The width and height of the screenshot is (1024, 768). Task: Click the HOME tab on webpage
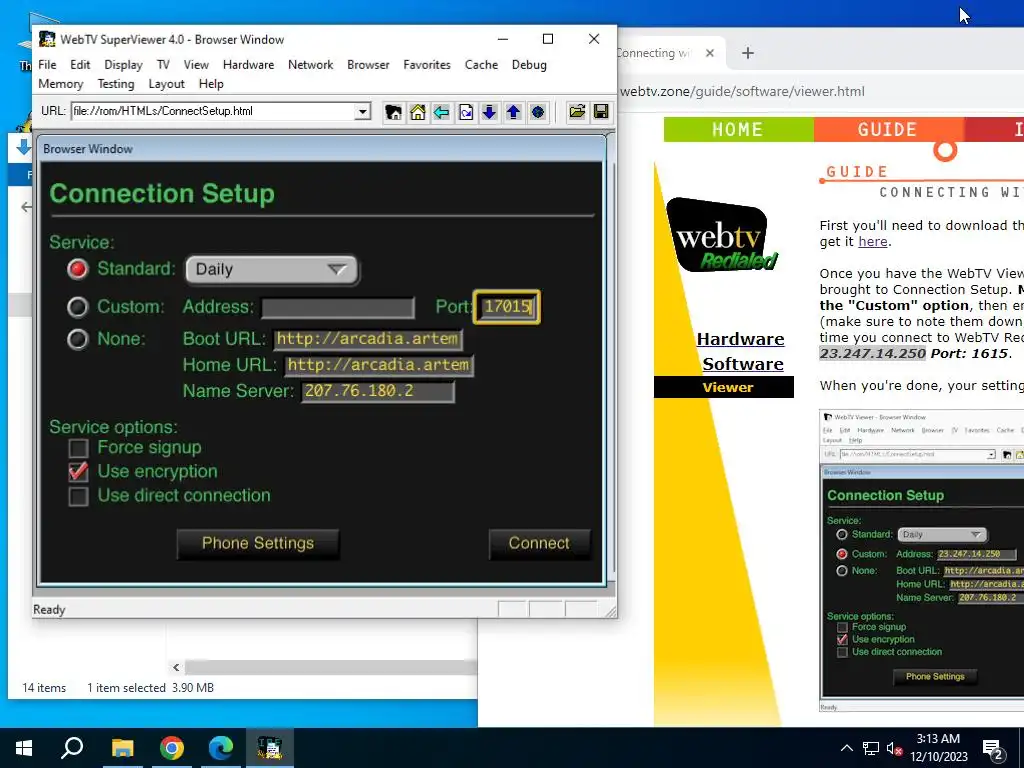[x=738, y=129]
